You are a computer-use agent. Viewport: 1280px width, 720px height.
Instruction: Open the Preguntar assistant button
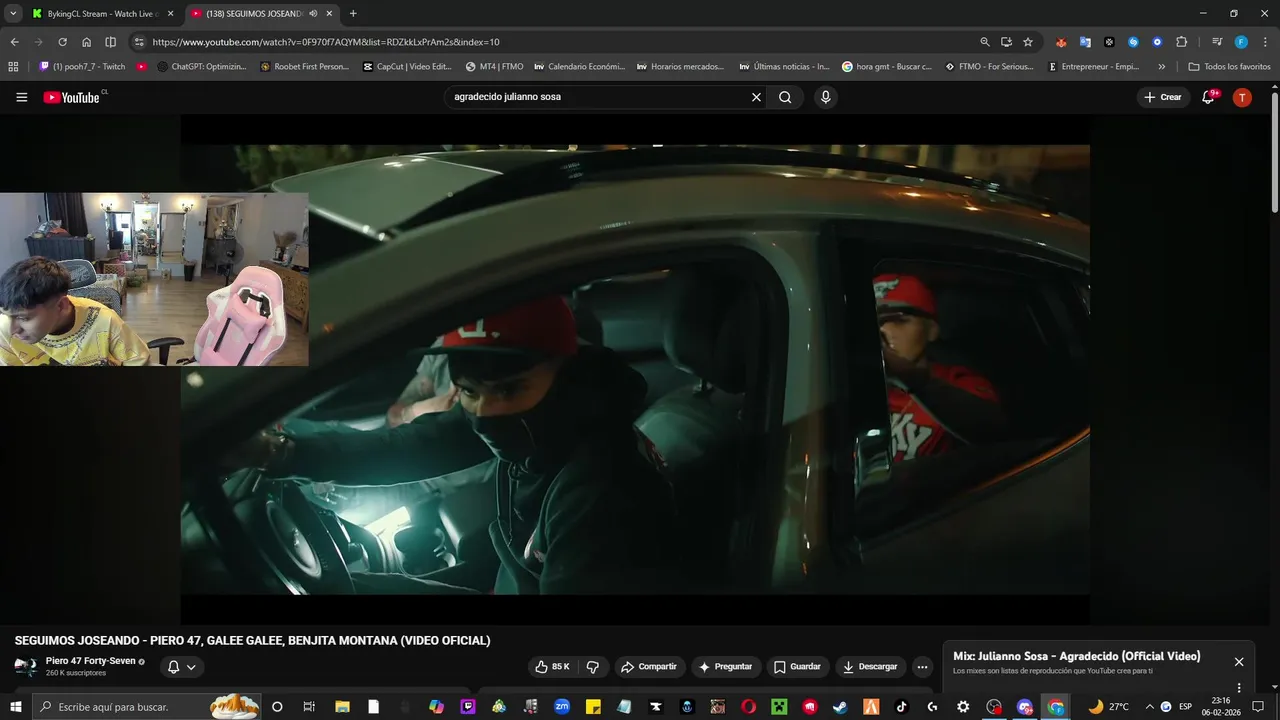click(x=725, y=667)
